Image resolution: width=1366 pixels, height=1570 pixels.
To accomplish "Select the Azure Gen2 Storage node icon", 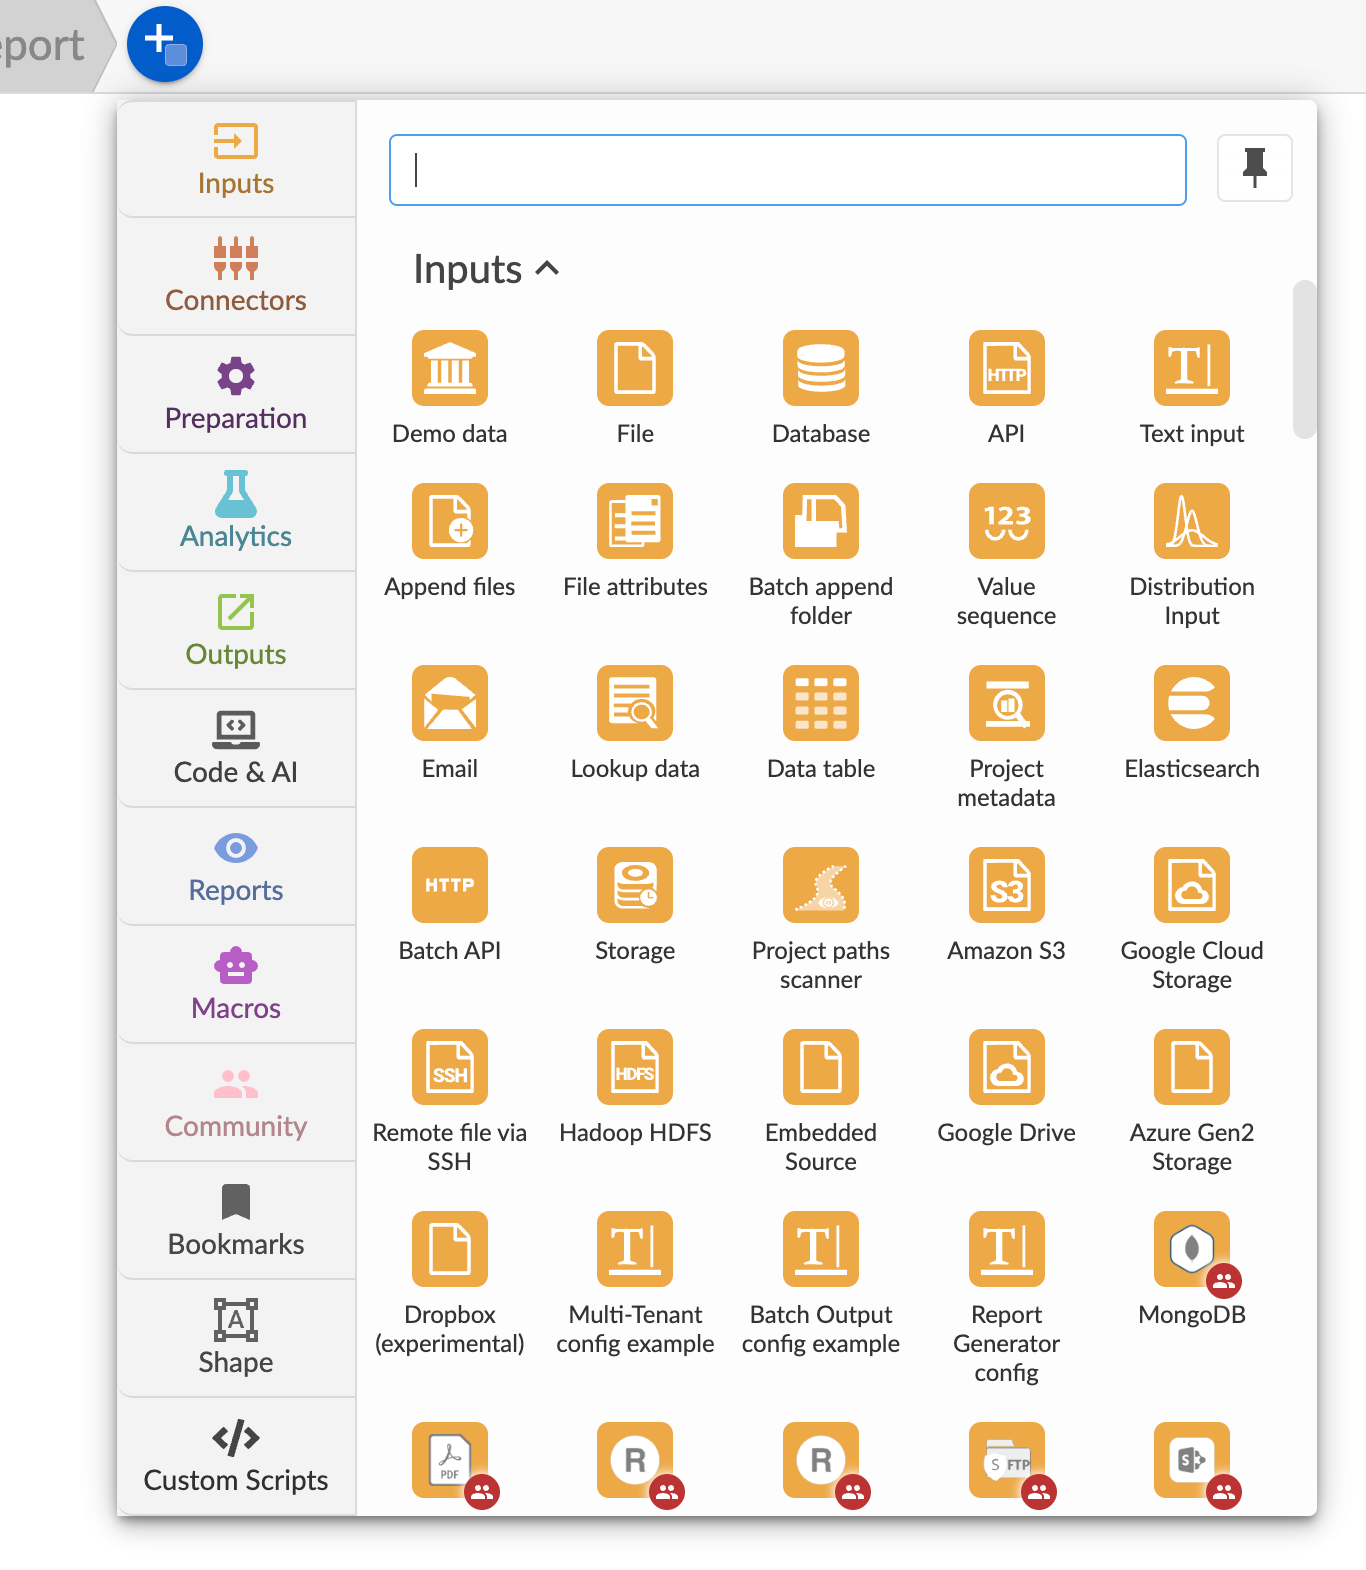I will pyautogui.click(x=1192, y=1067).
